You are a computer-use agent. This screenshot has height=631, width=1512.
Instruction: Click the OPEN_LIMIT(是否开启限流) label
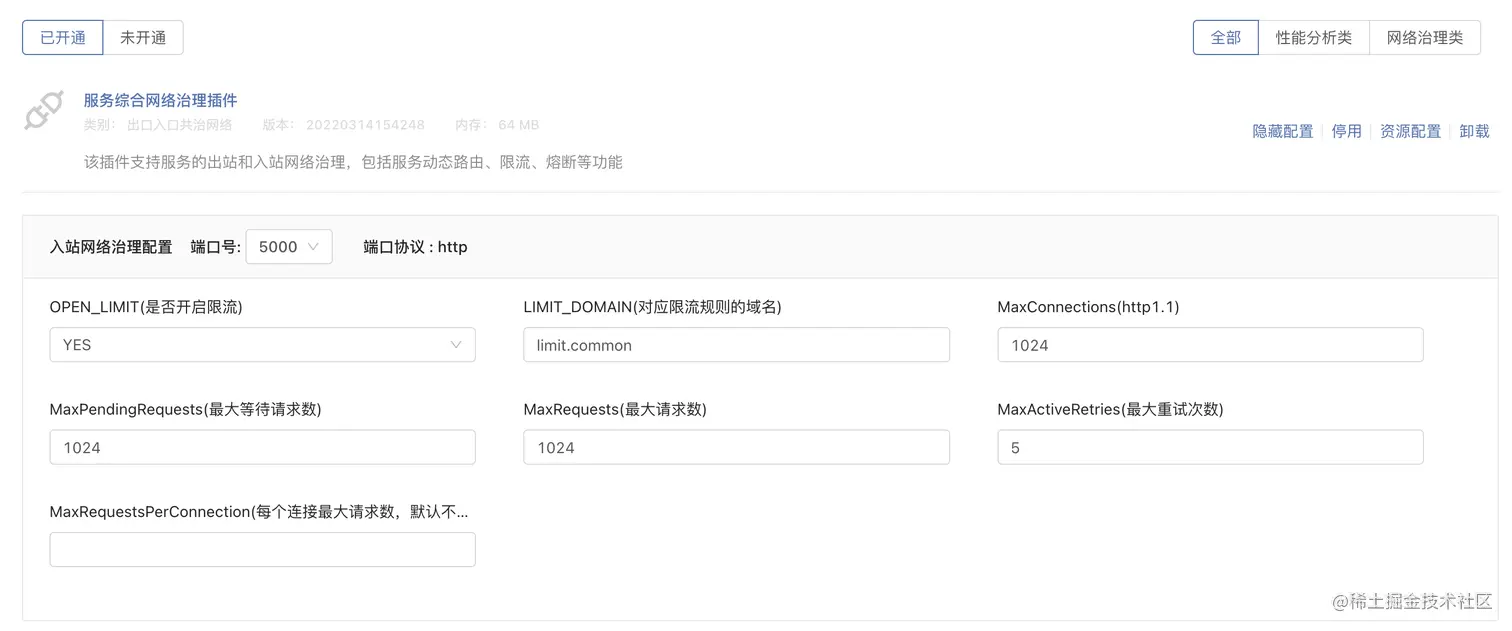[146, 307]
